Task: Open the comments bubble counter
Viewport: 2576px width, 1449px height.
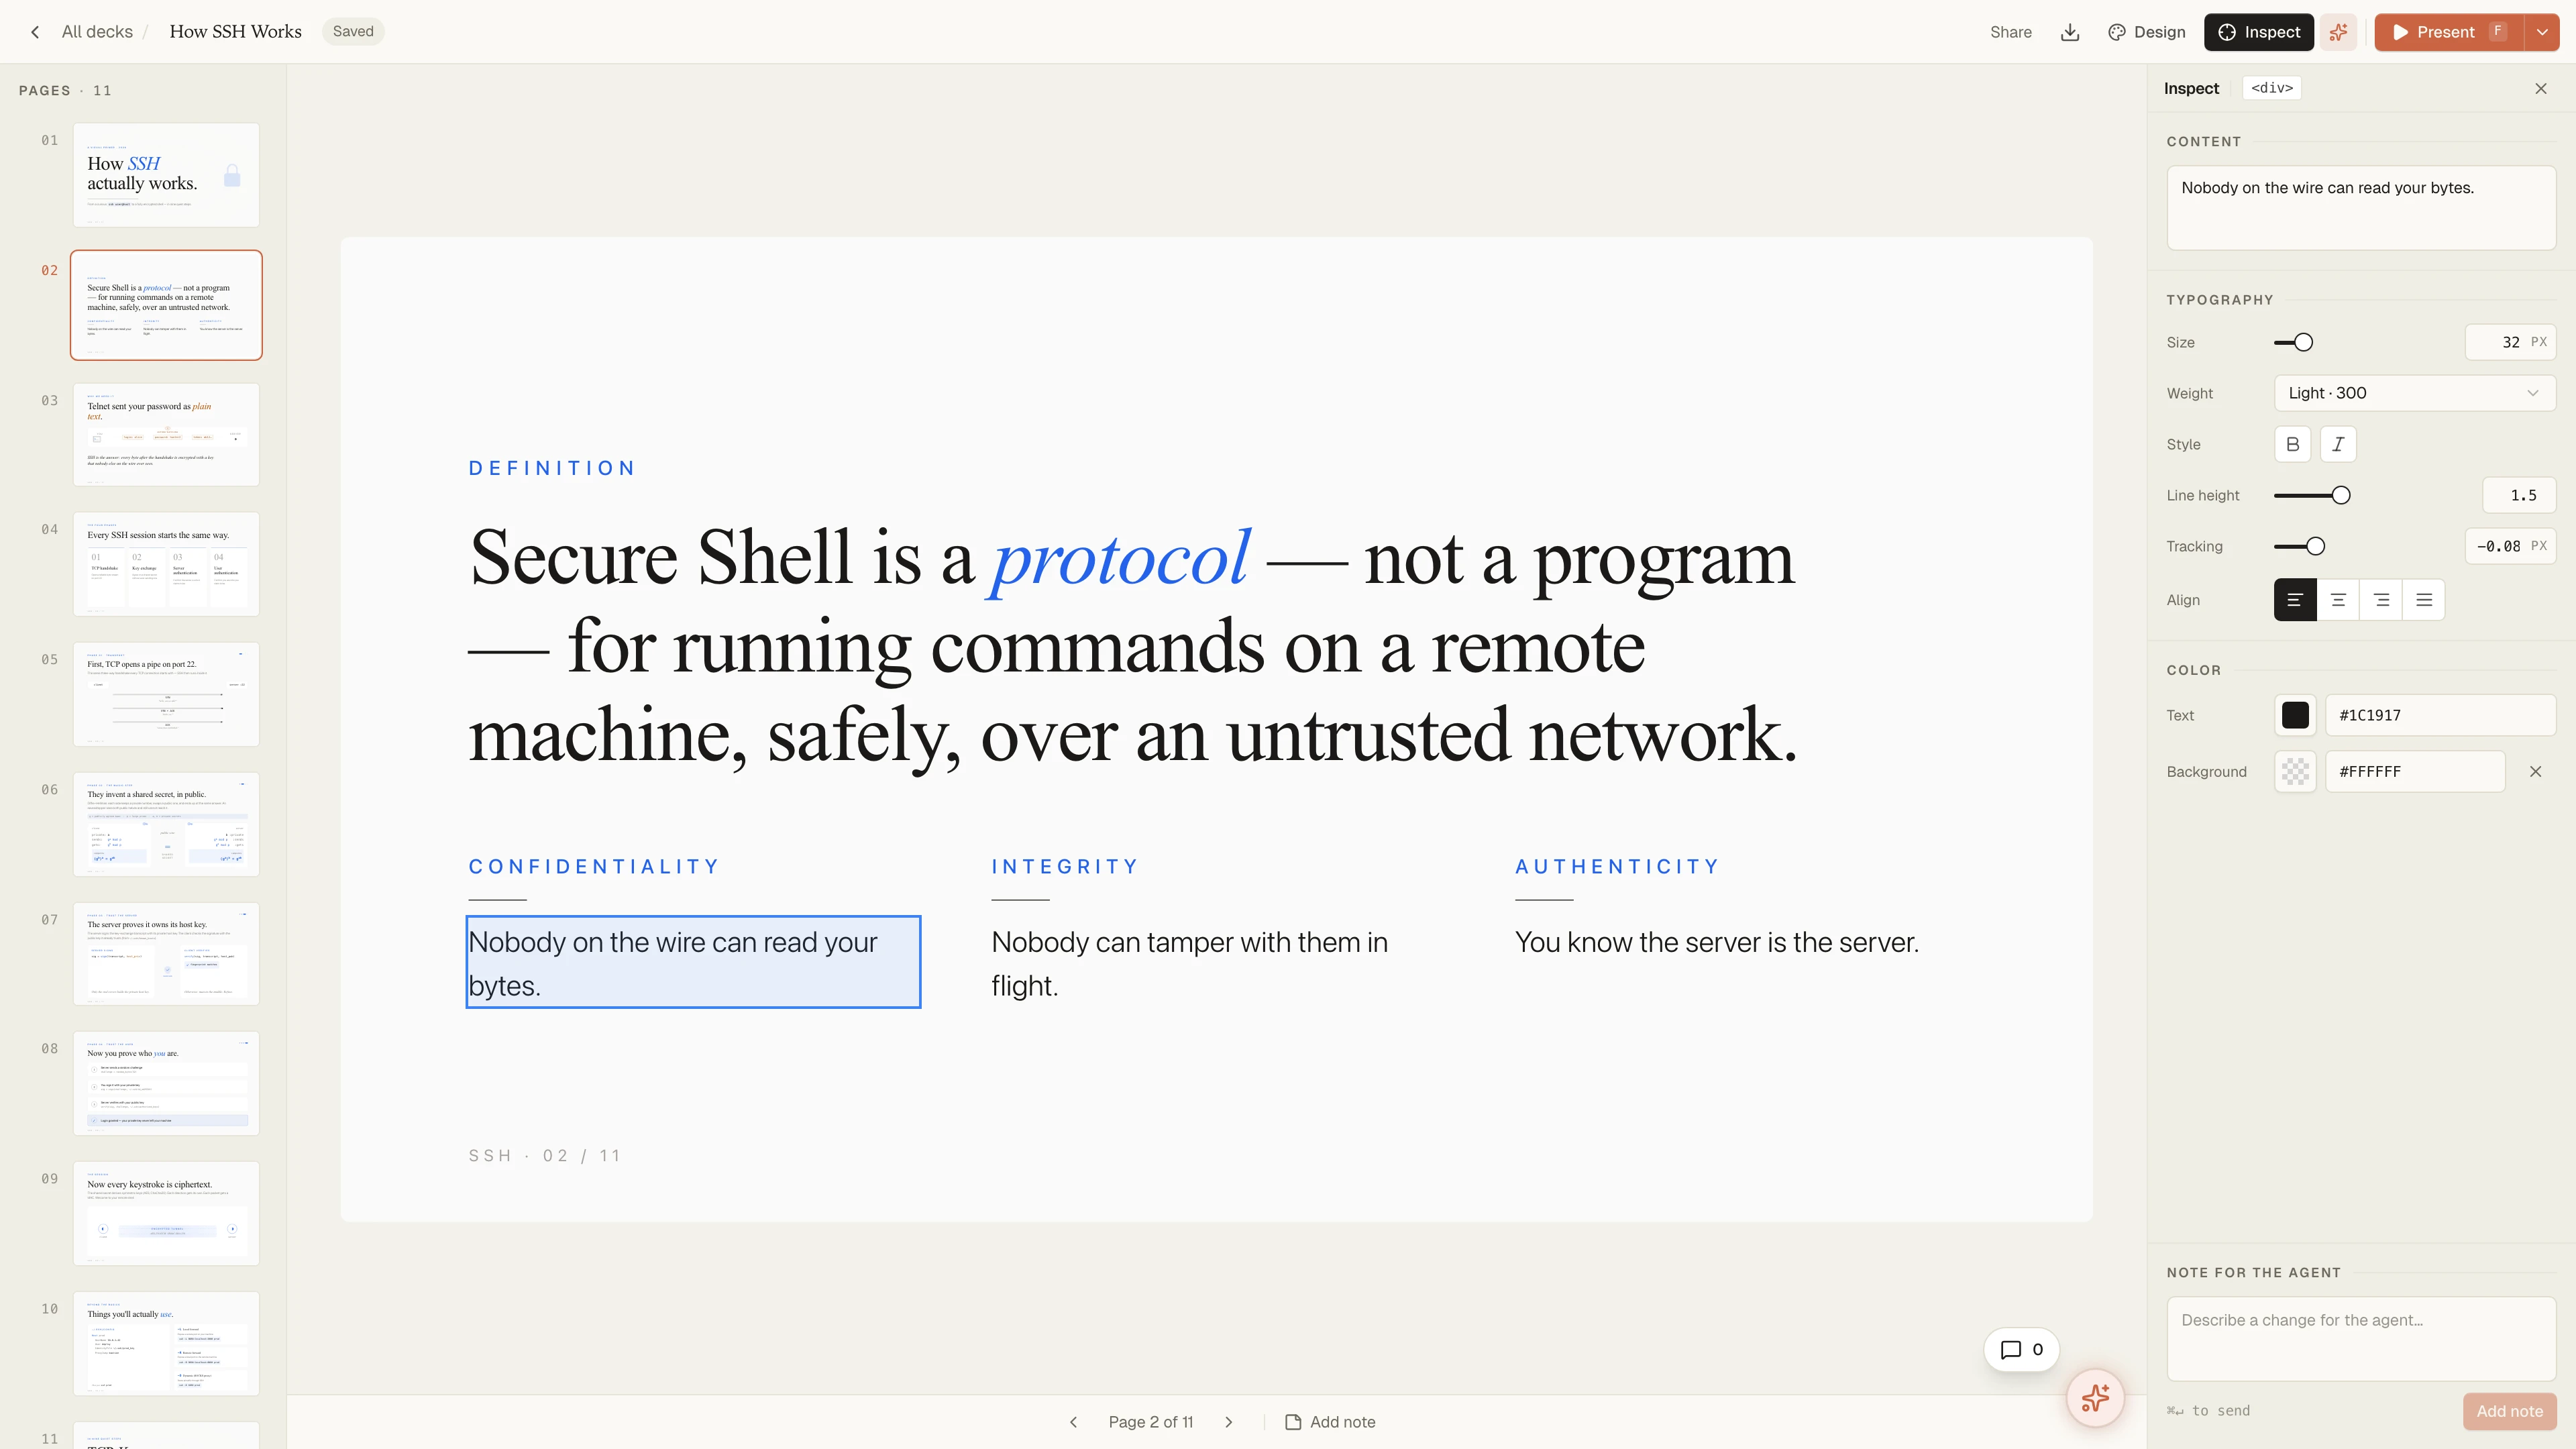Action: [2021, 1350]
